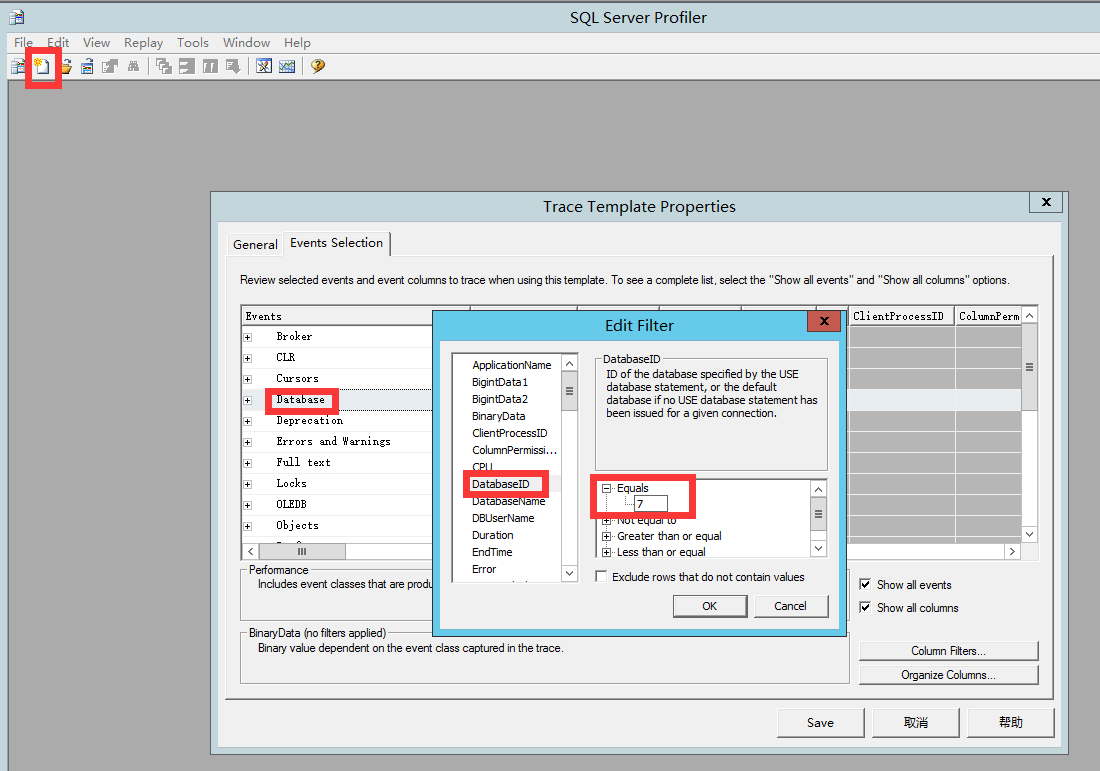The height and width of the screenshot is (771, 1100).
Task: Select DBUserName in filter column list
Action: (504, 518)
